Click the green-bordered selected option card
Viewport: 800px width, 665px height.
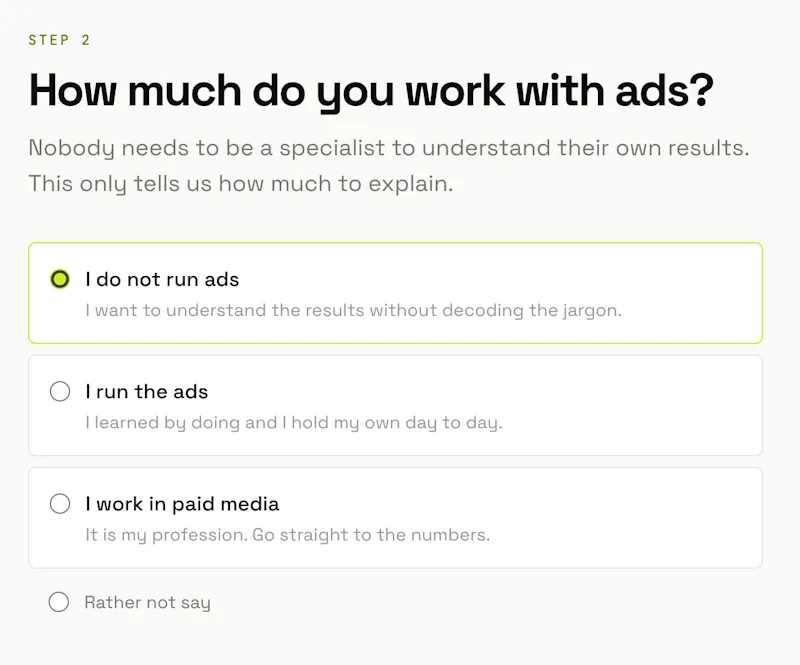[x=395, y=293]
